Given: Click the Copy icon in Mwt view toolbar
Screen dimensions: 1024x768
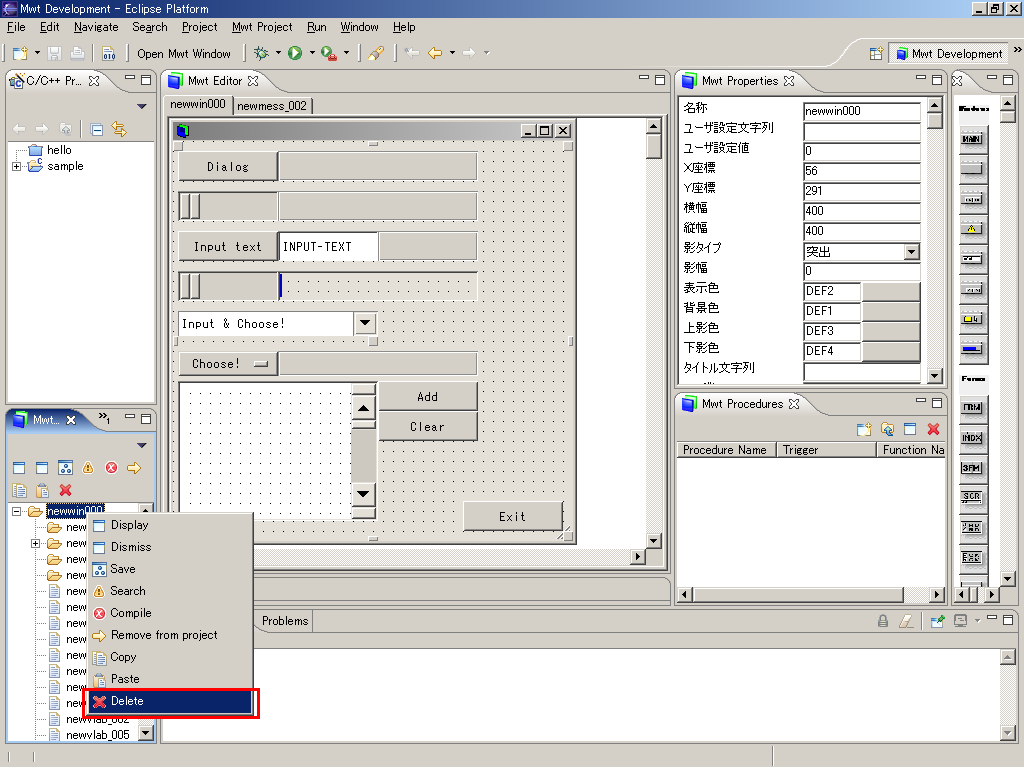Looking at the screenshot, I should [20, 490].
